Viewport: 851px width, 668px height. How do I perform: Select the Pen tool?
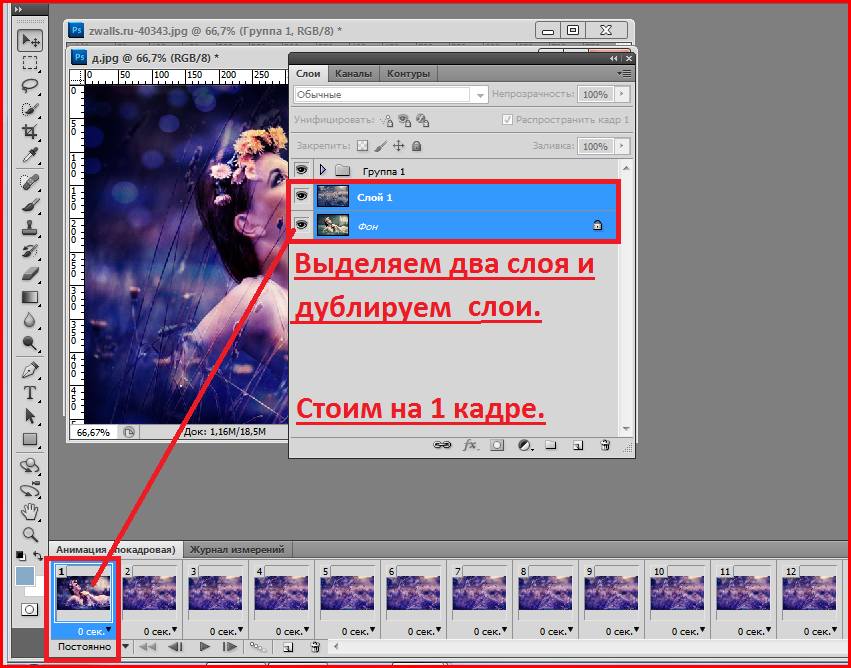(30, 370)
